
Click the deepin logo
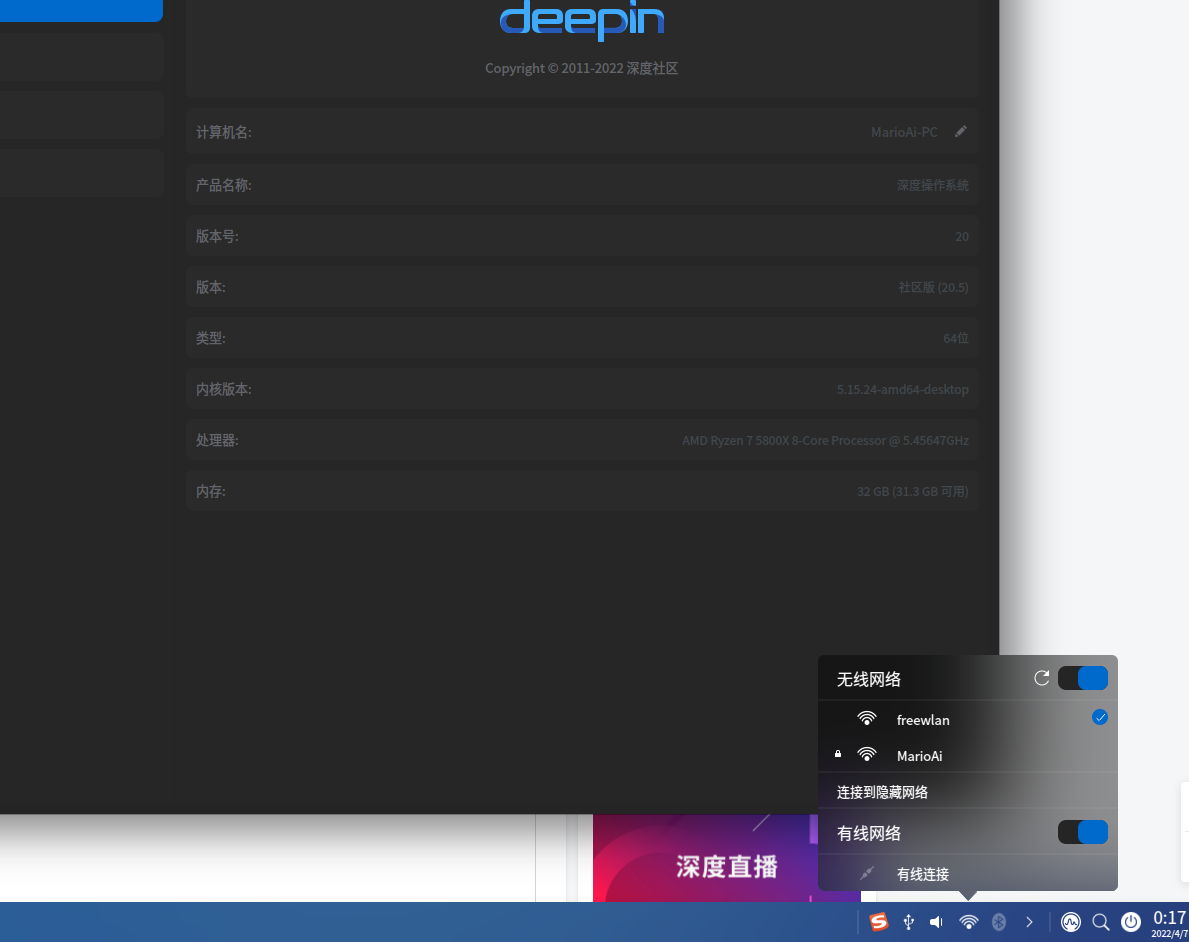tap(582, 19)
